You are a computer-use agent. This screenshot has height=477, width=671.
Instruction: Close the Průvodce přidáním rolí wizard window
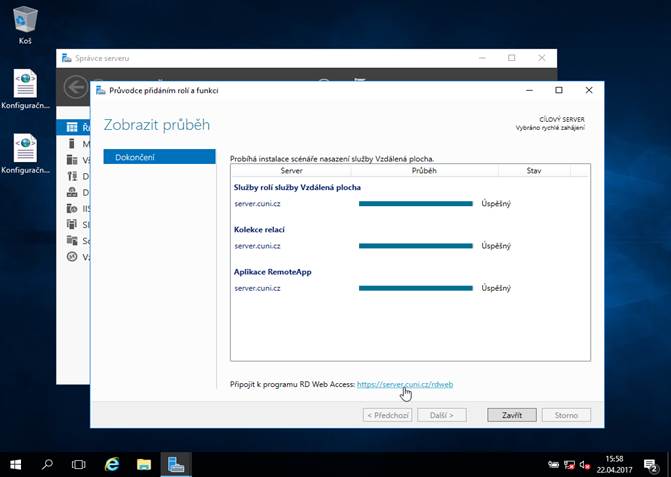(589, 90)
